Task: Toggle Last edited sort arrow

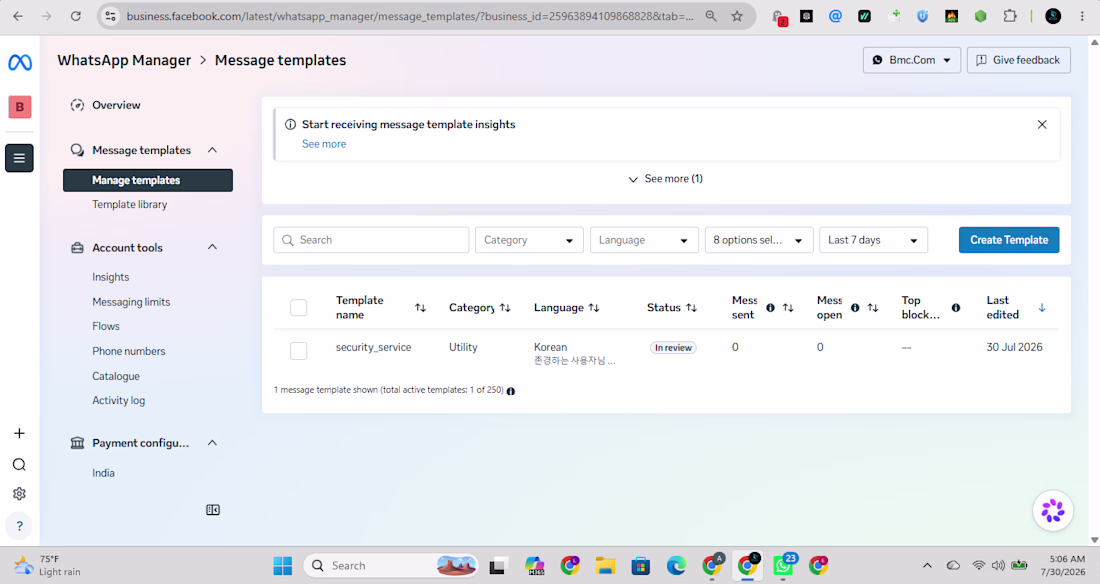Action: [x=1042, y=307]
